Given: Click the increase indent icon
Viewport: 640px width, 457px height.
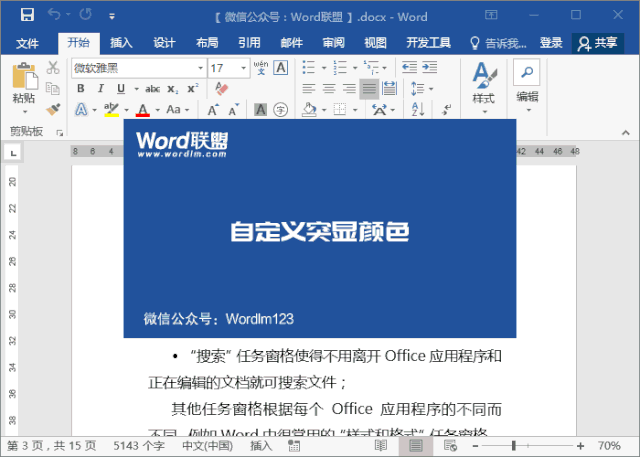Looking at the screenshot, I should 430,67.
